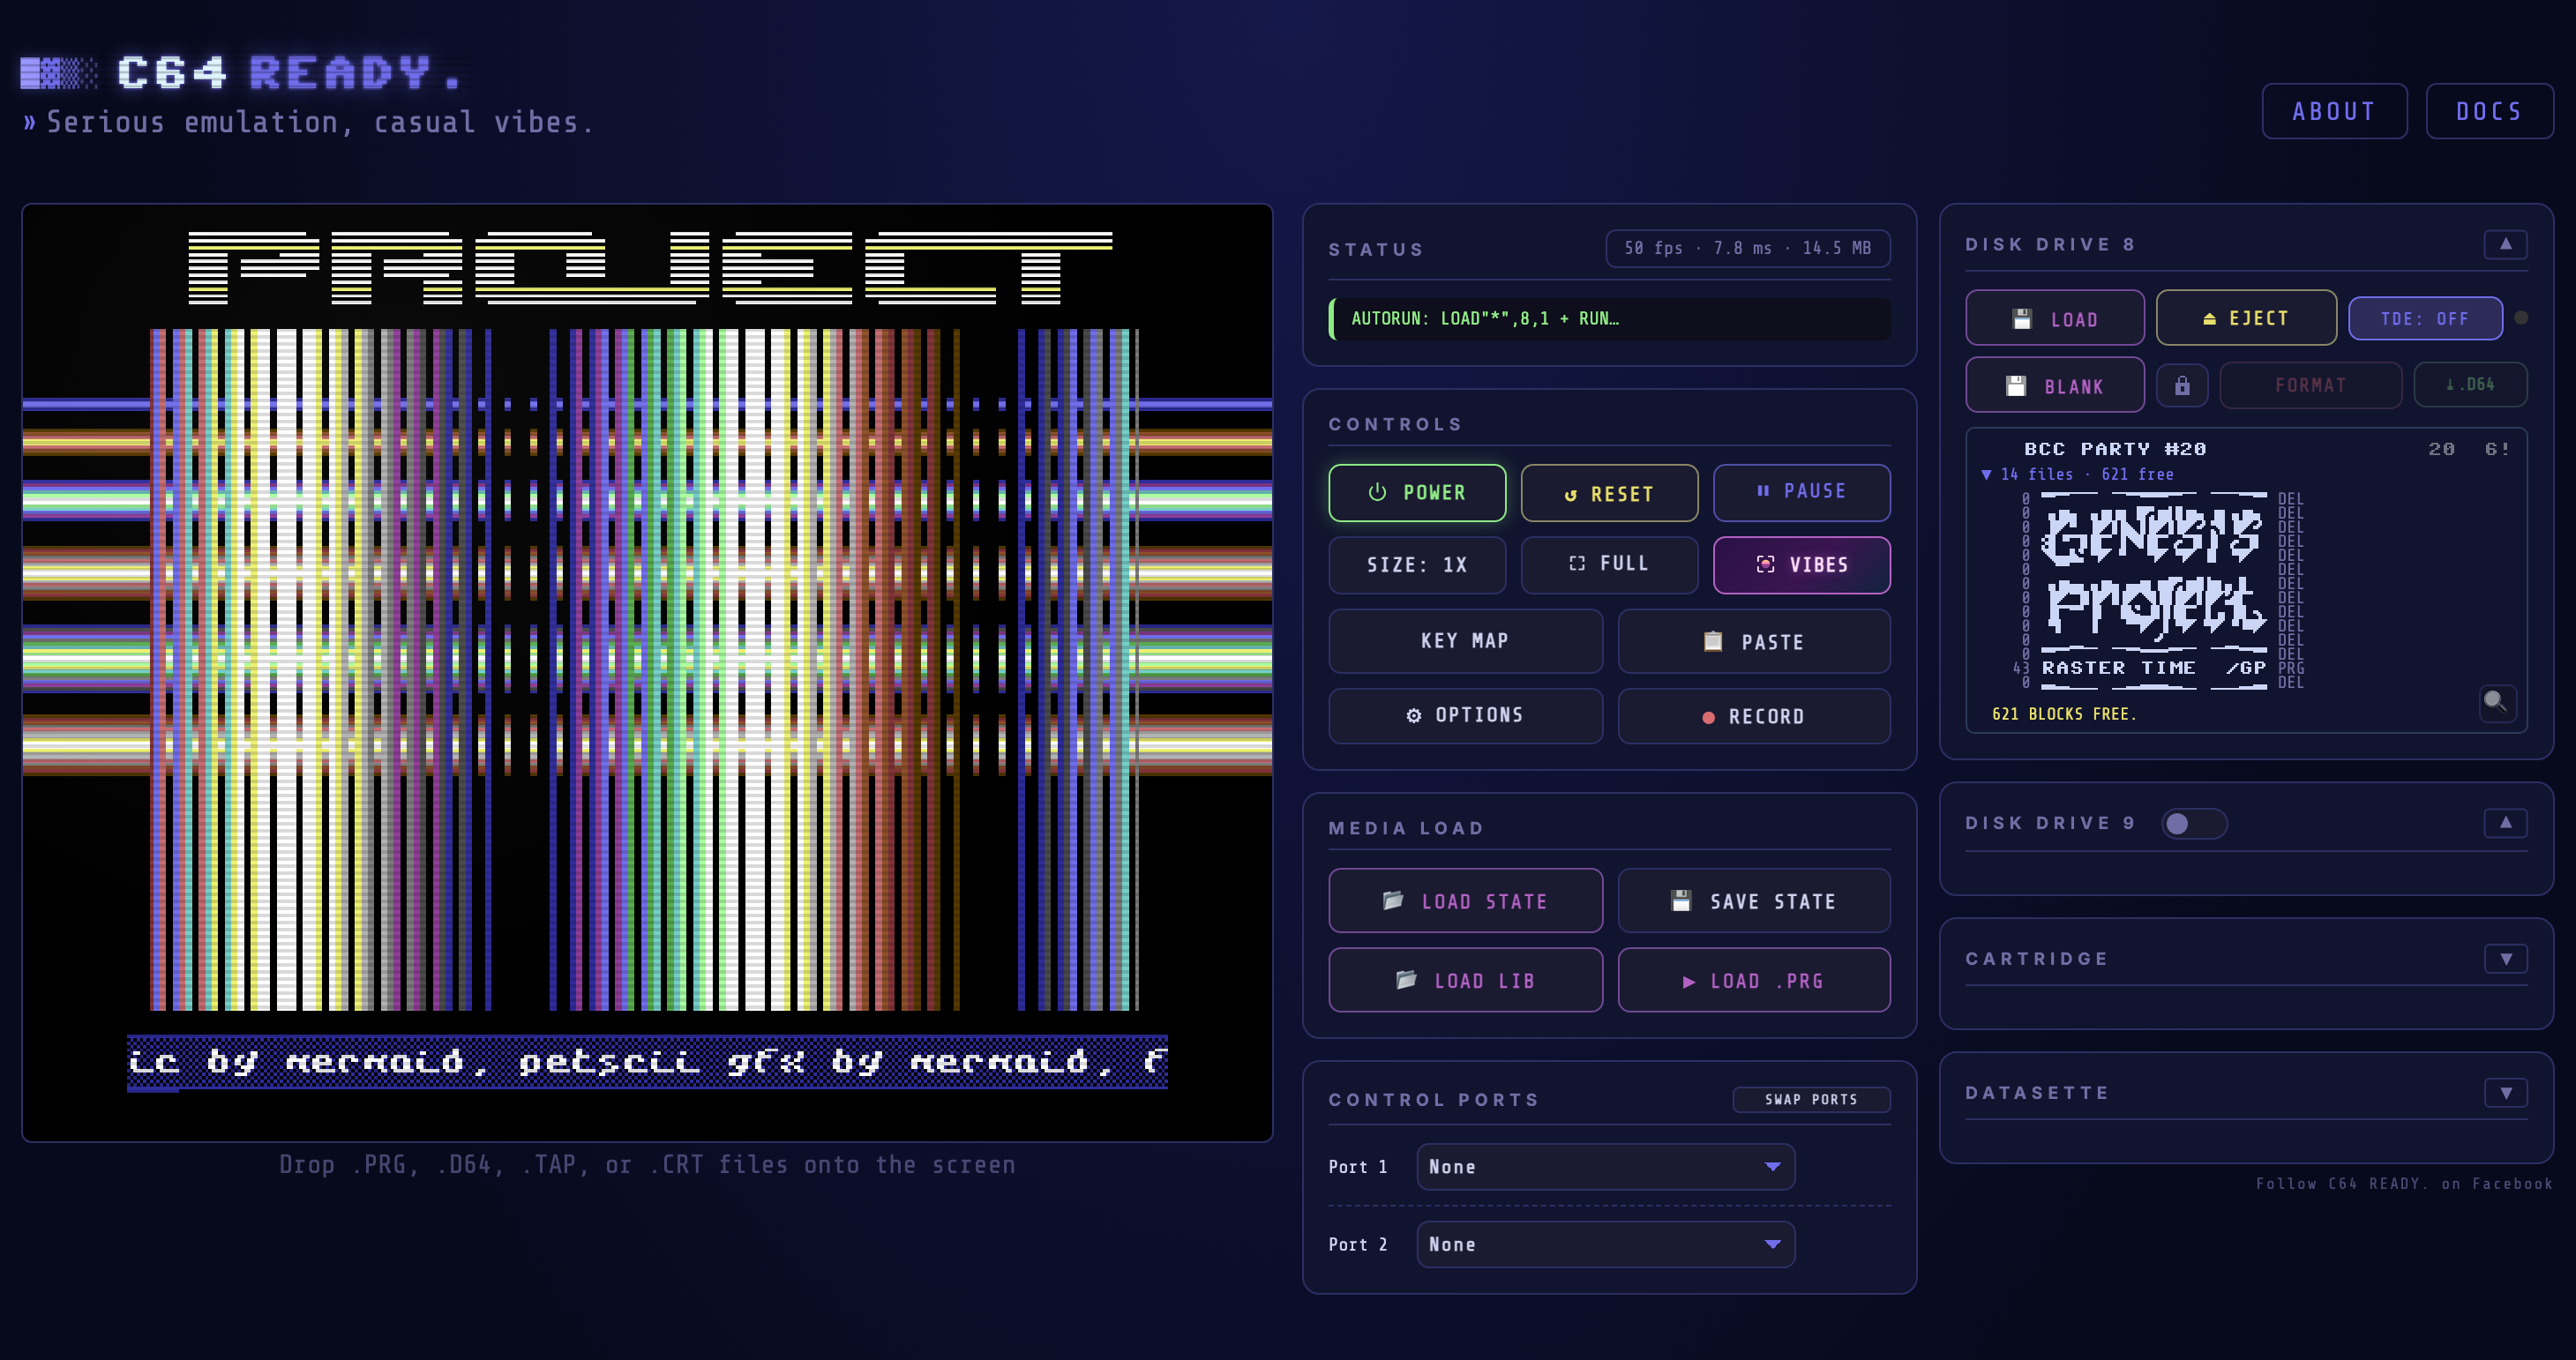Click LOAD .PRG play button
Viewport: 2576px width, 1360px height.
click(x=1754, y=980)
